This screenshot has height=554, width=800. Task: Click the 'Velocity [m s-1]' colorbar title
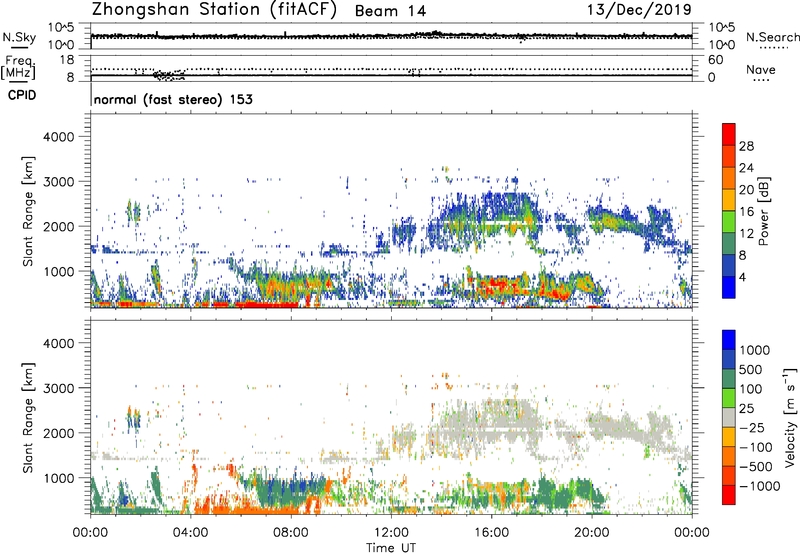point(790,417)
